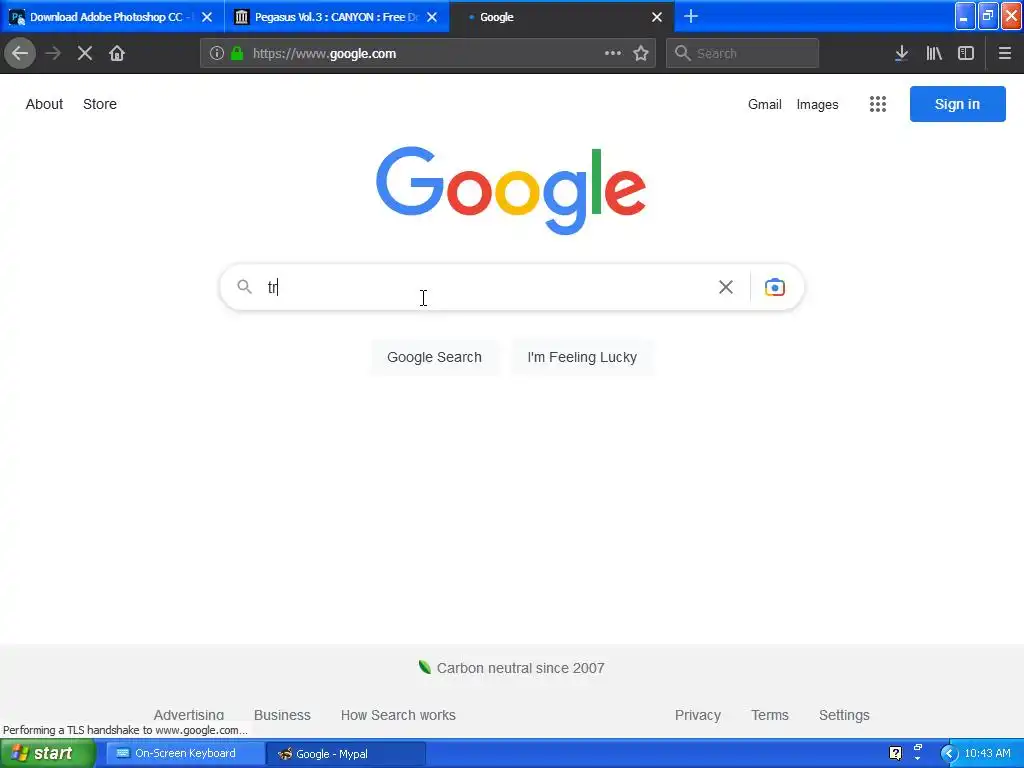The height and width of the screenshot is (768, 1024).
Task: Open the Privacy footer link
Action: point(697,715)
